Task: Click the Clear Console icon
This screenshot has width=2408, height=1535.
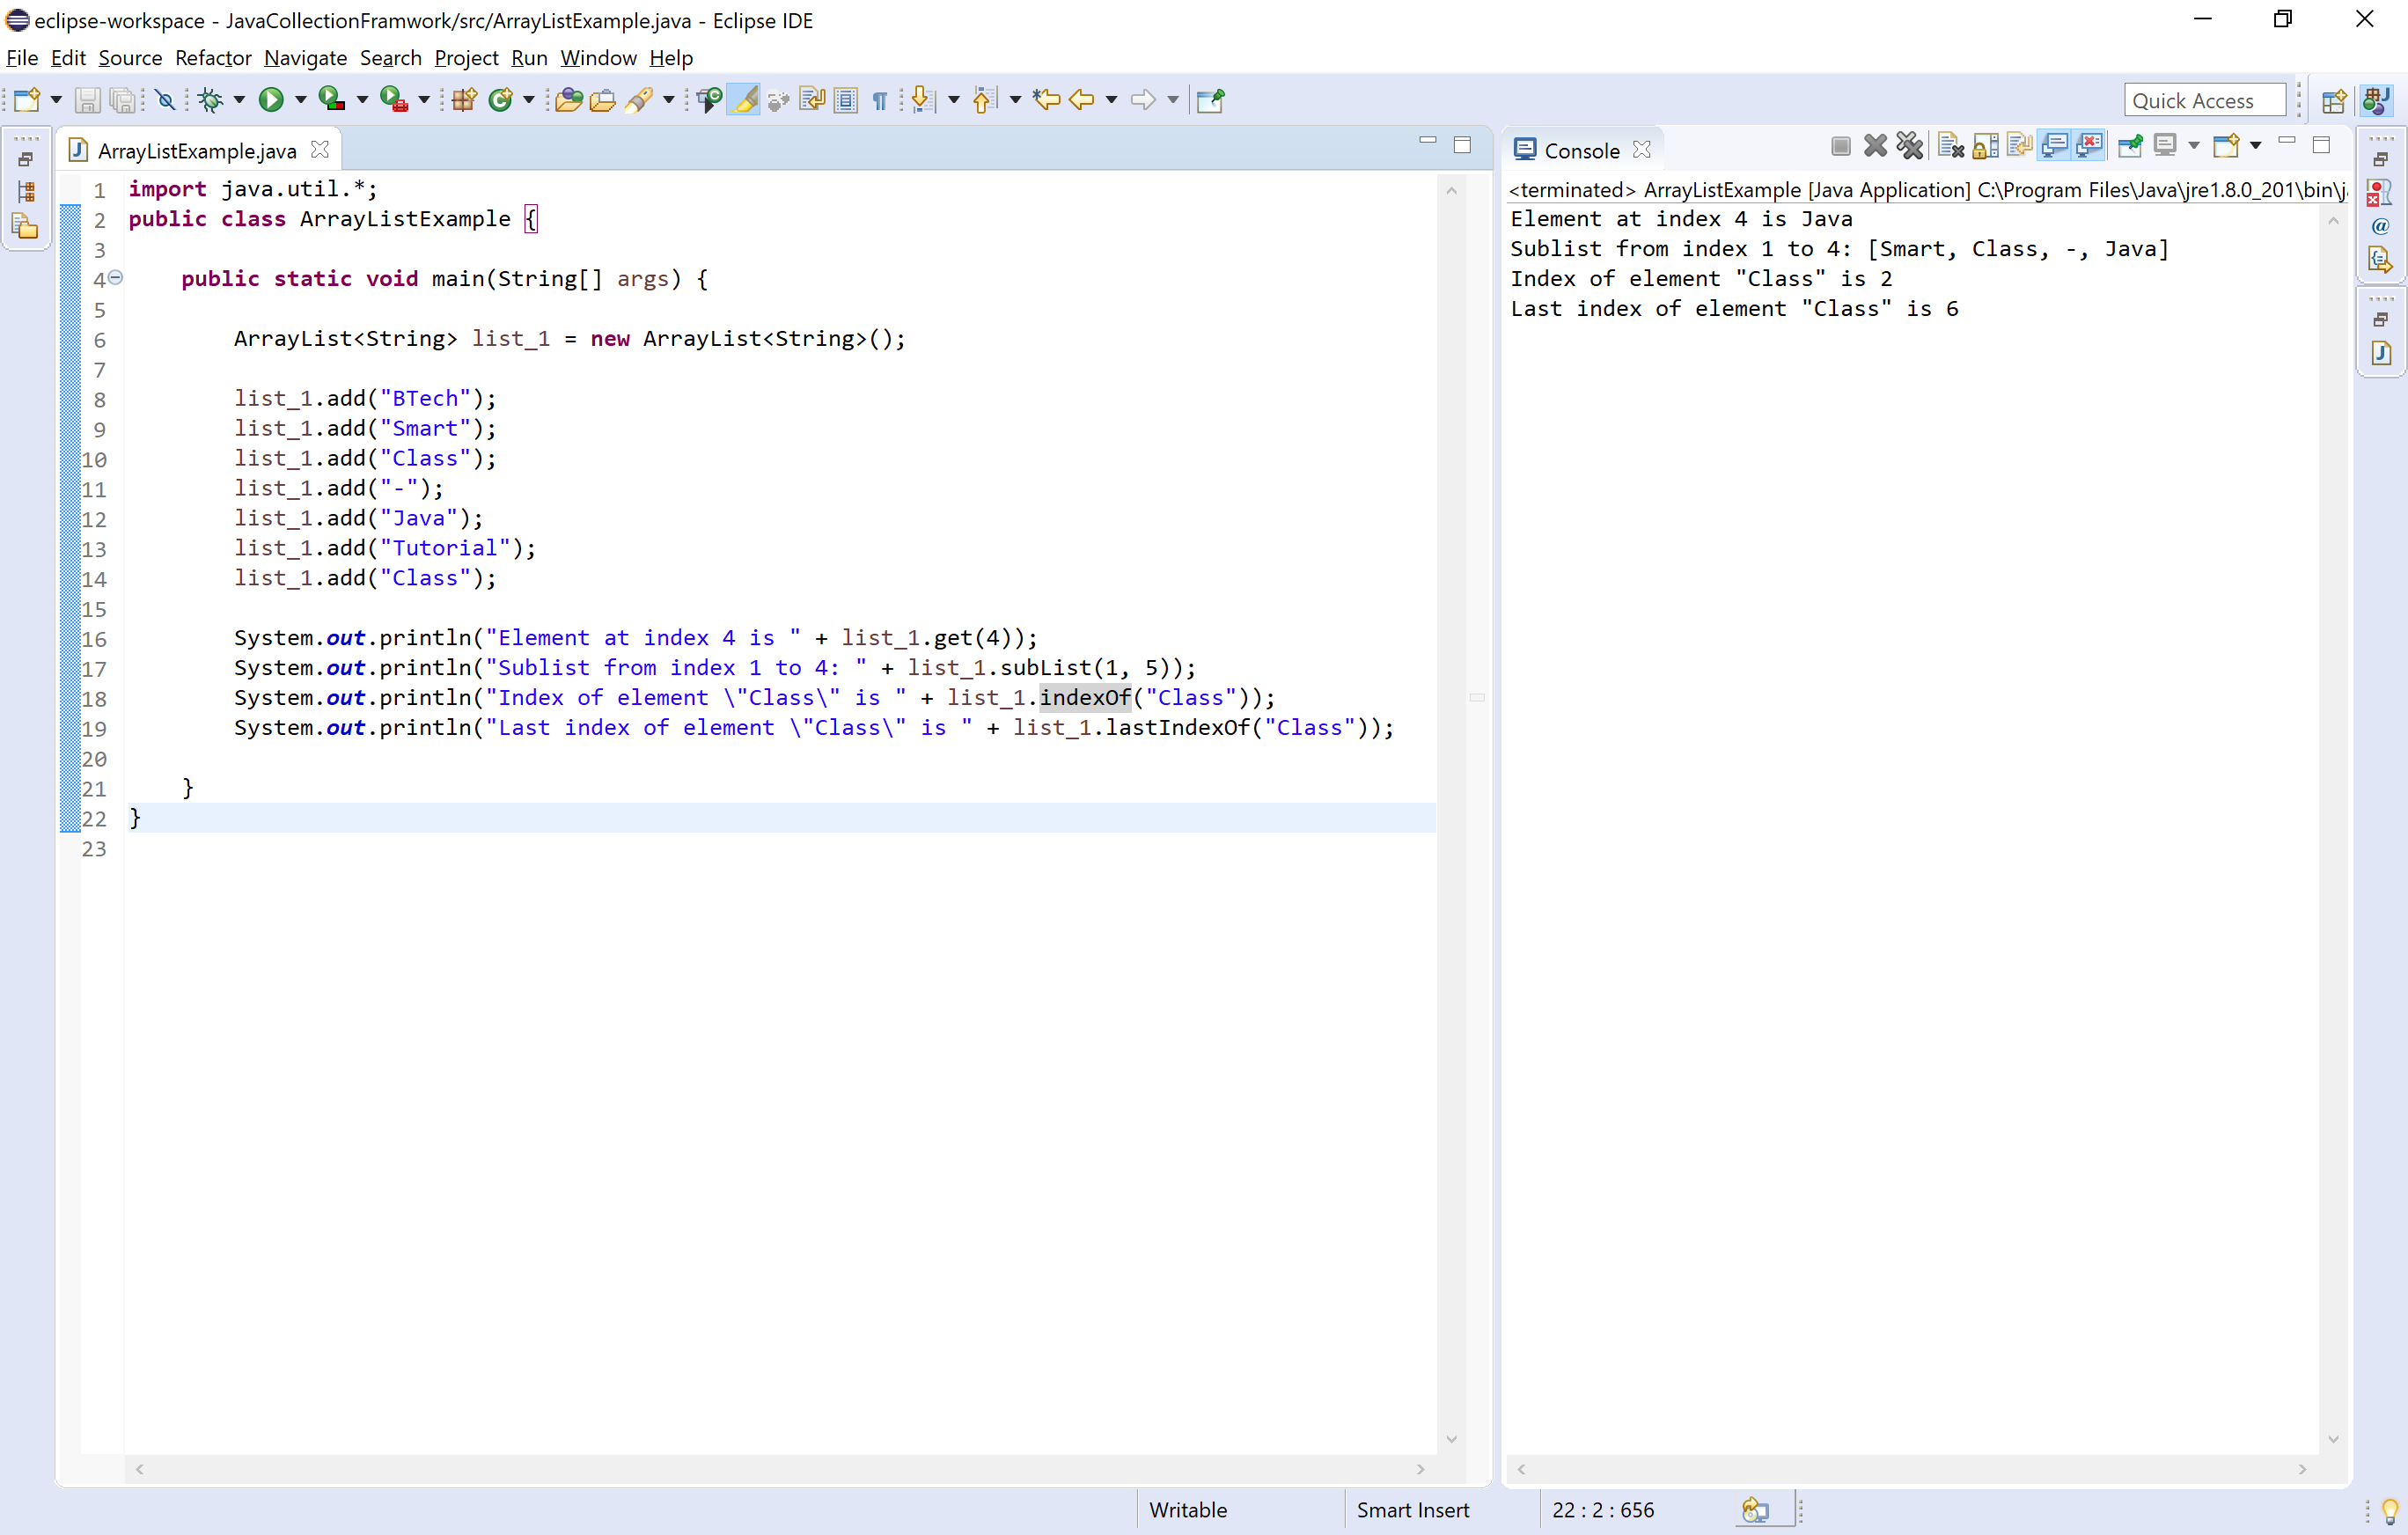Action: [x=1950, y=146]
